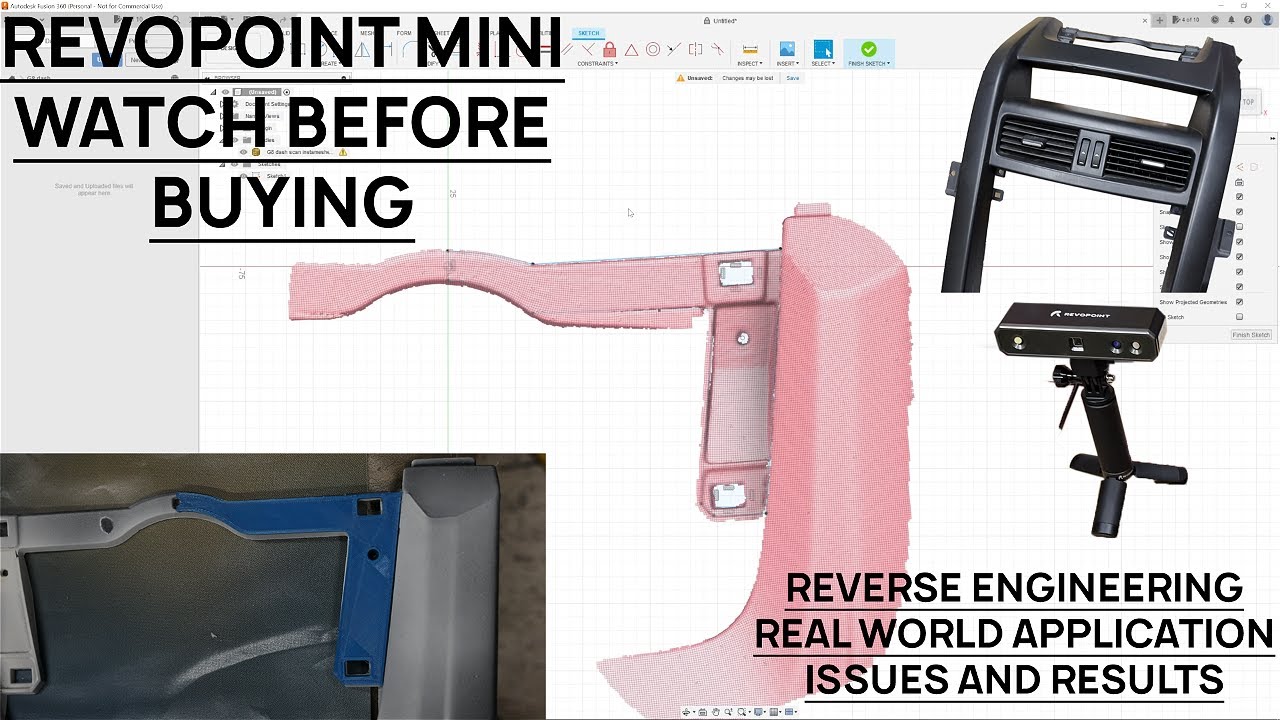The image size is (1280, 720).
Task: Select the Untitled* document tab
Action: tap(722, 20)
